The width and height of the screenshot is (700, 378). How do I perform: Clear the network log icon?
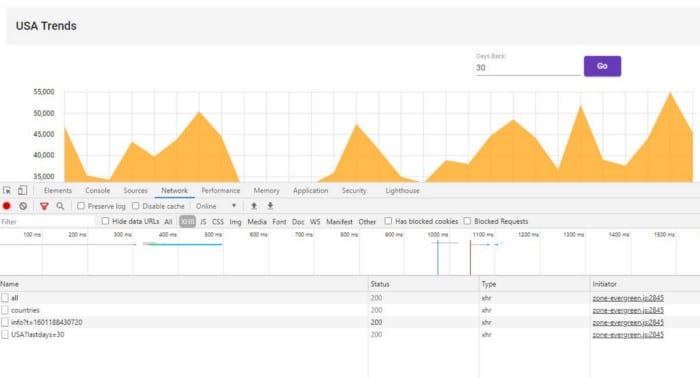(x=23, y=206)
